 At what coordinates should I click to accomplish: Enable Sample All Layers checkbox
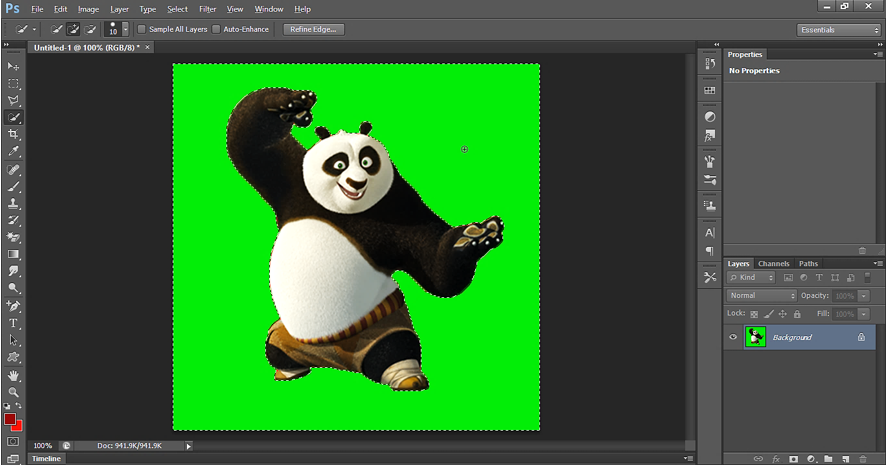pyautogui.click(x=142, y=29)
